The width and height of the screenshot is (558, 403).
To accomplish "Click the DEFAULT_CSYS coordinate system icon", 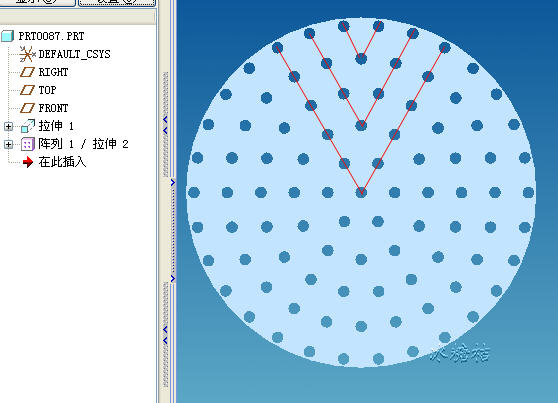I will coord(27,54).
